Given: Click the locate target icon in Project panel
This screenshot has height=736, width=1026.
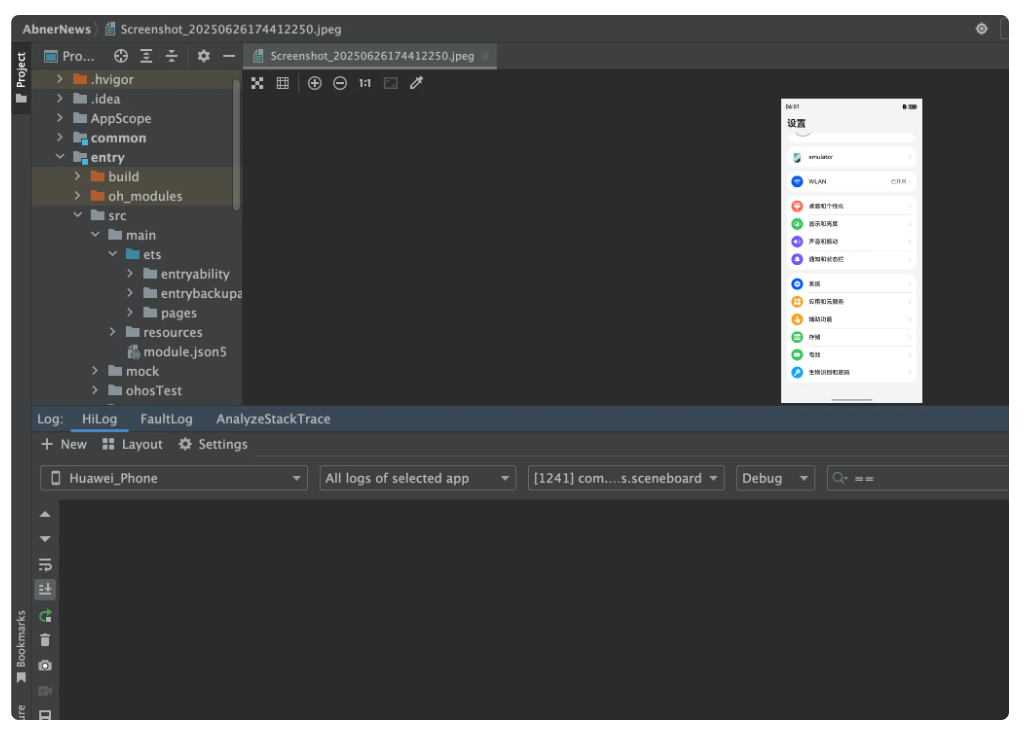Looking at the screenshot, I should pos(121,56).
